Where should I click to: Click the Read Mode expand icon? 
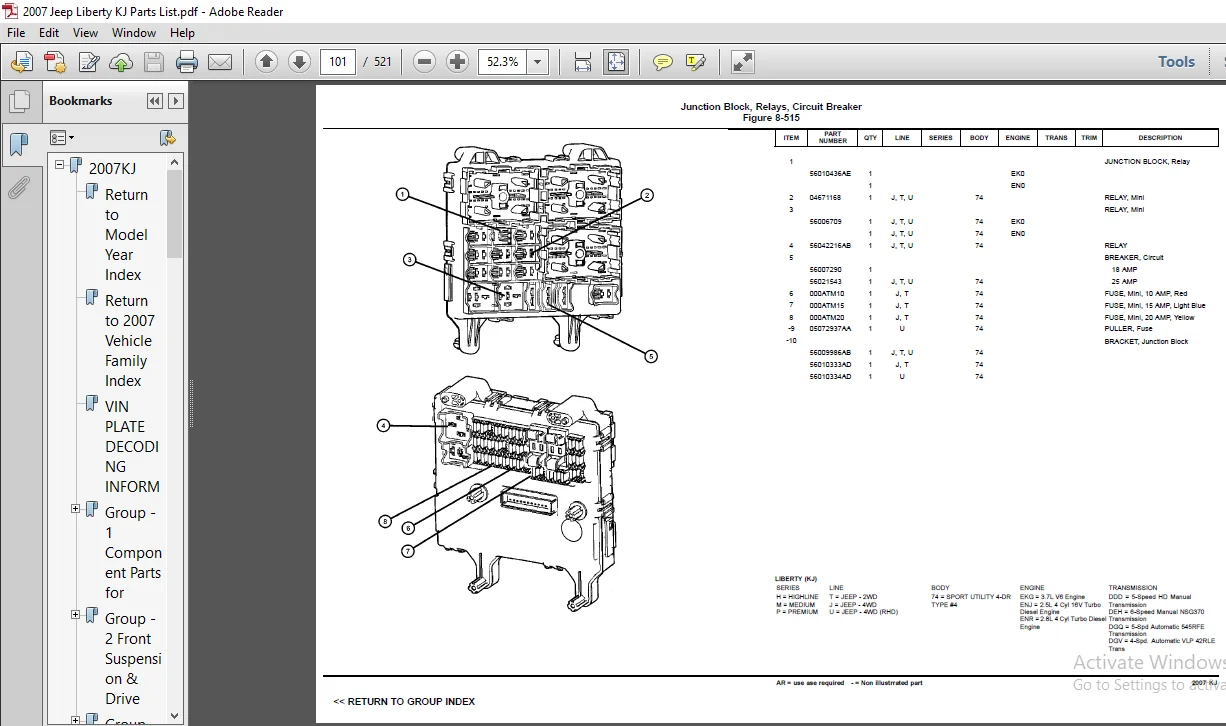coord(742,62)
